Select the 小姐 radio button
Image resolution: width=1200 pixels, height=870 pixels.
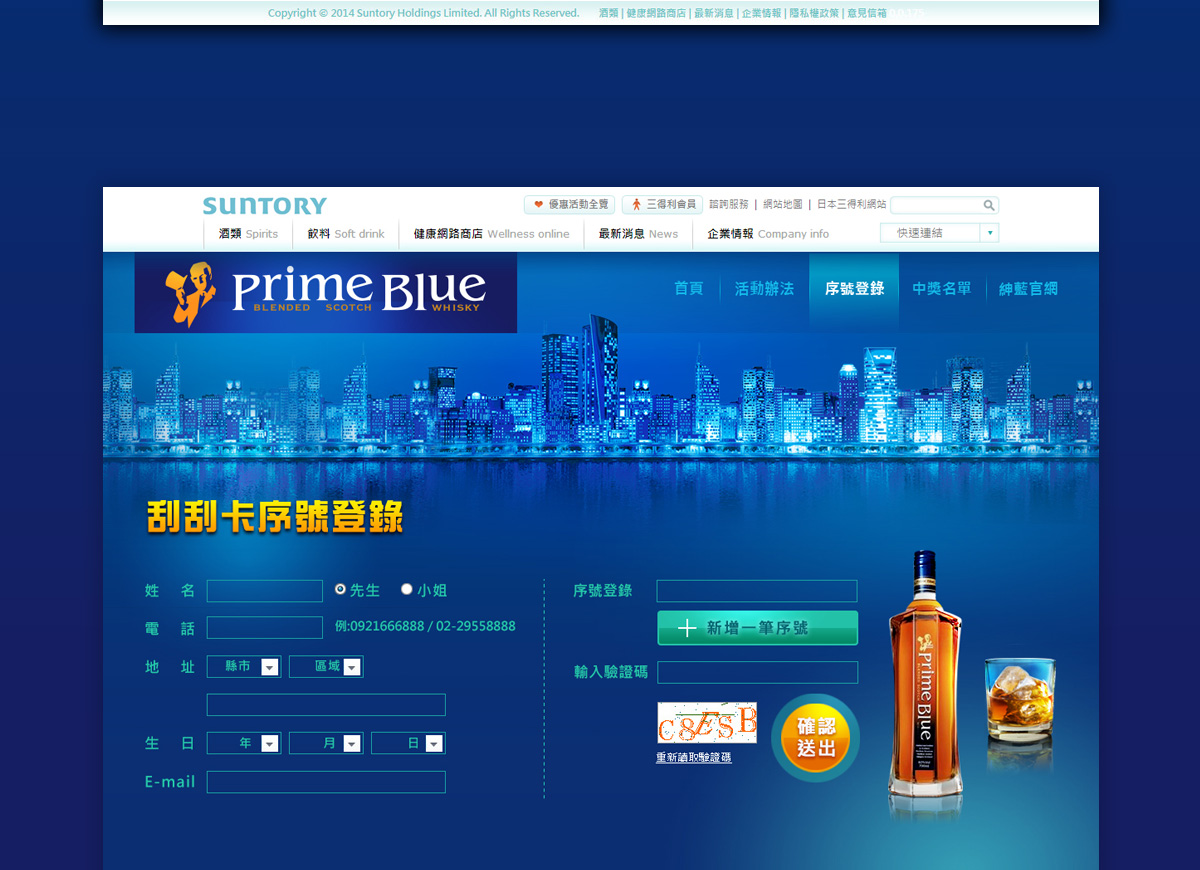pyautogui.click(x=407, y=590)
